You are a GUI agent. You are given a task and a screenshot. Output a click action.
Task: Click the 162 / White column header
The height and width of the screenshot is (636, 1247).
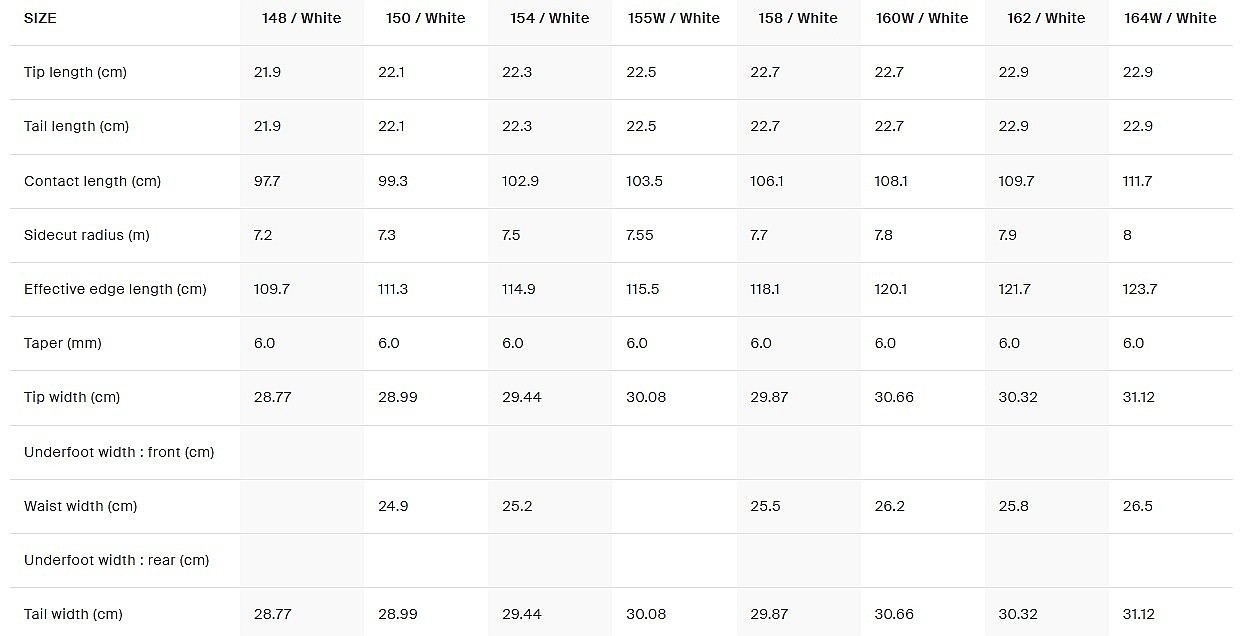tap(1045, 18)
